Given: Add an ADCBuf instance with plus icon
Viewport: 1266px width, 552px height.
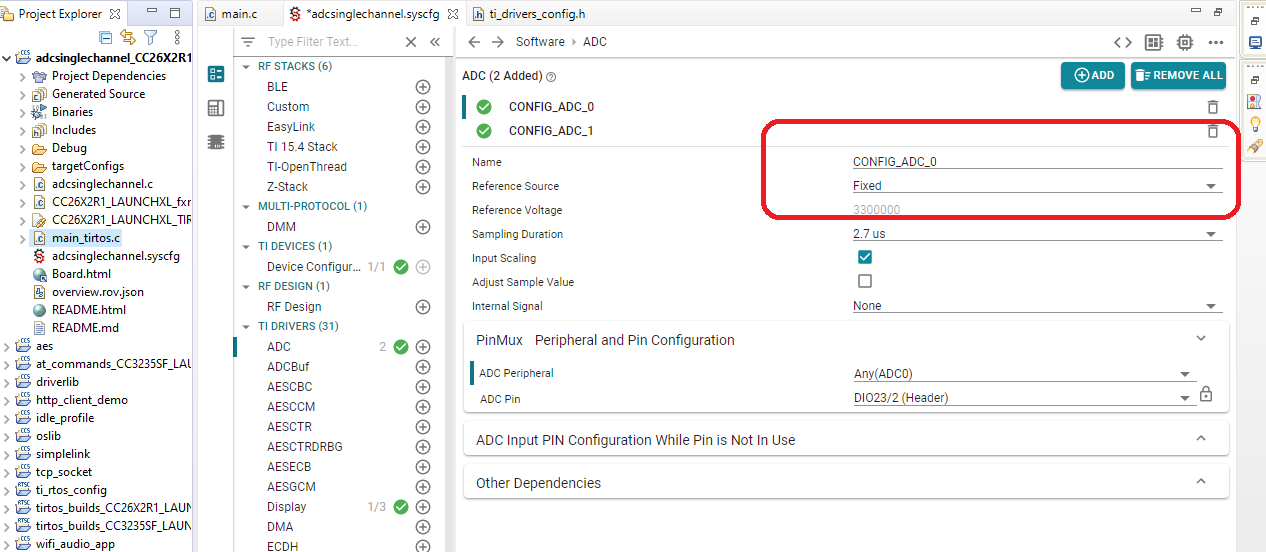Looking at the screenshot, I should click(x=423, y=367).
